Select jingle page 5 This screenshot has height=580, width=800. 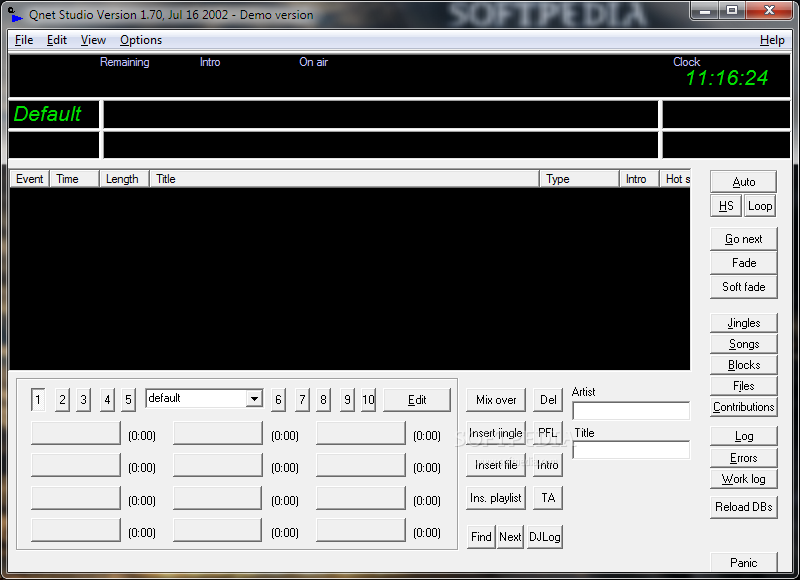[x=129, y=399]
